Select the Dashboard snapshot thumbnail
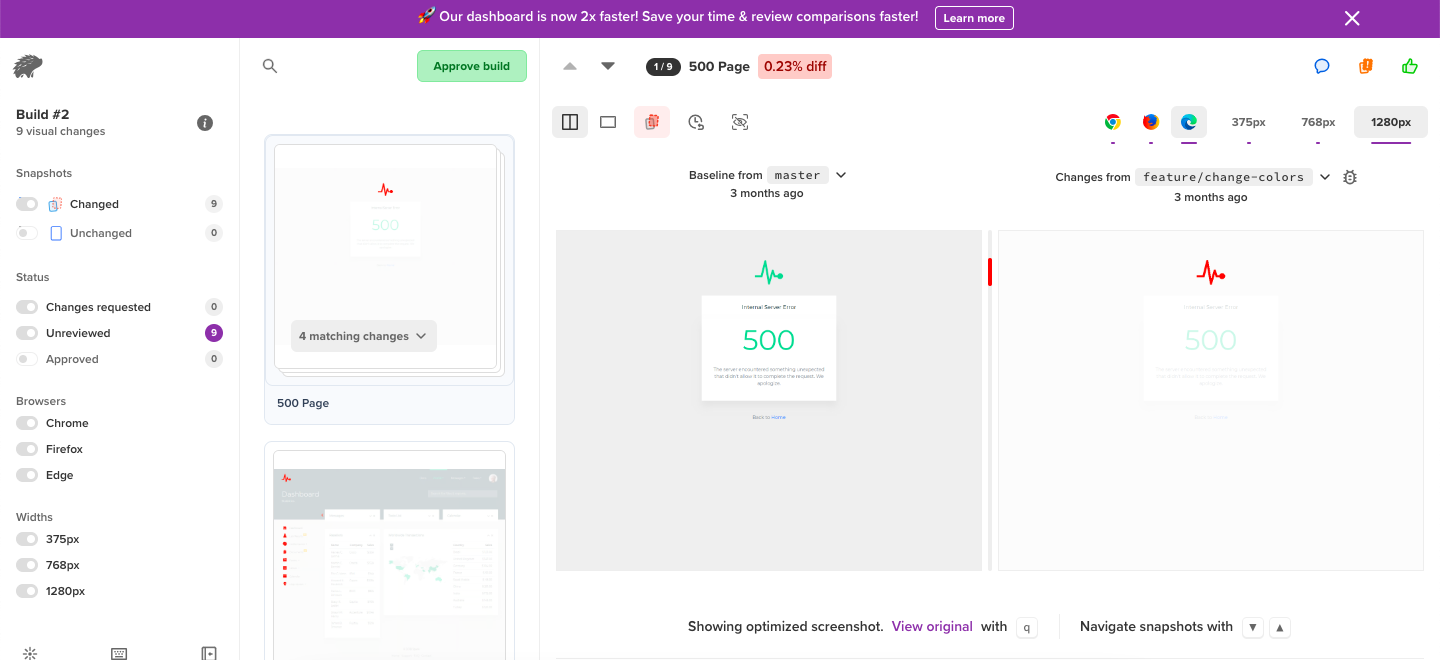The height and width of the screenshot is (660, 1440). pyautogui.click(x=389, y=550)
